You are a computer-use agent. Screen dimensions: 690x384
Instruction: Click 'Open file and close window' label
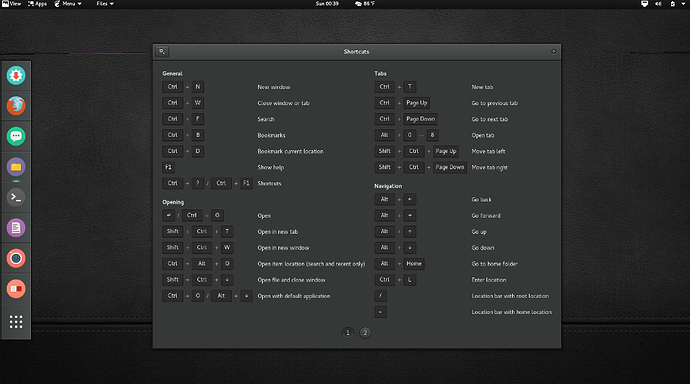(291, 280)
